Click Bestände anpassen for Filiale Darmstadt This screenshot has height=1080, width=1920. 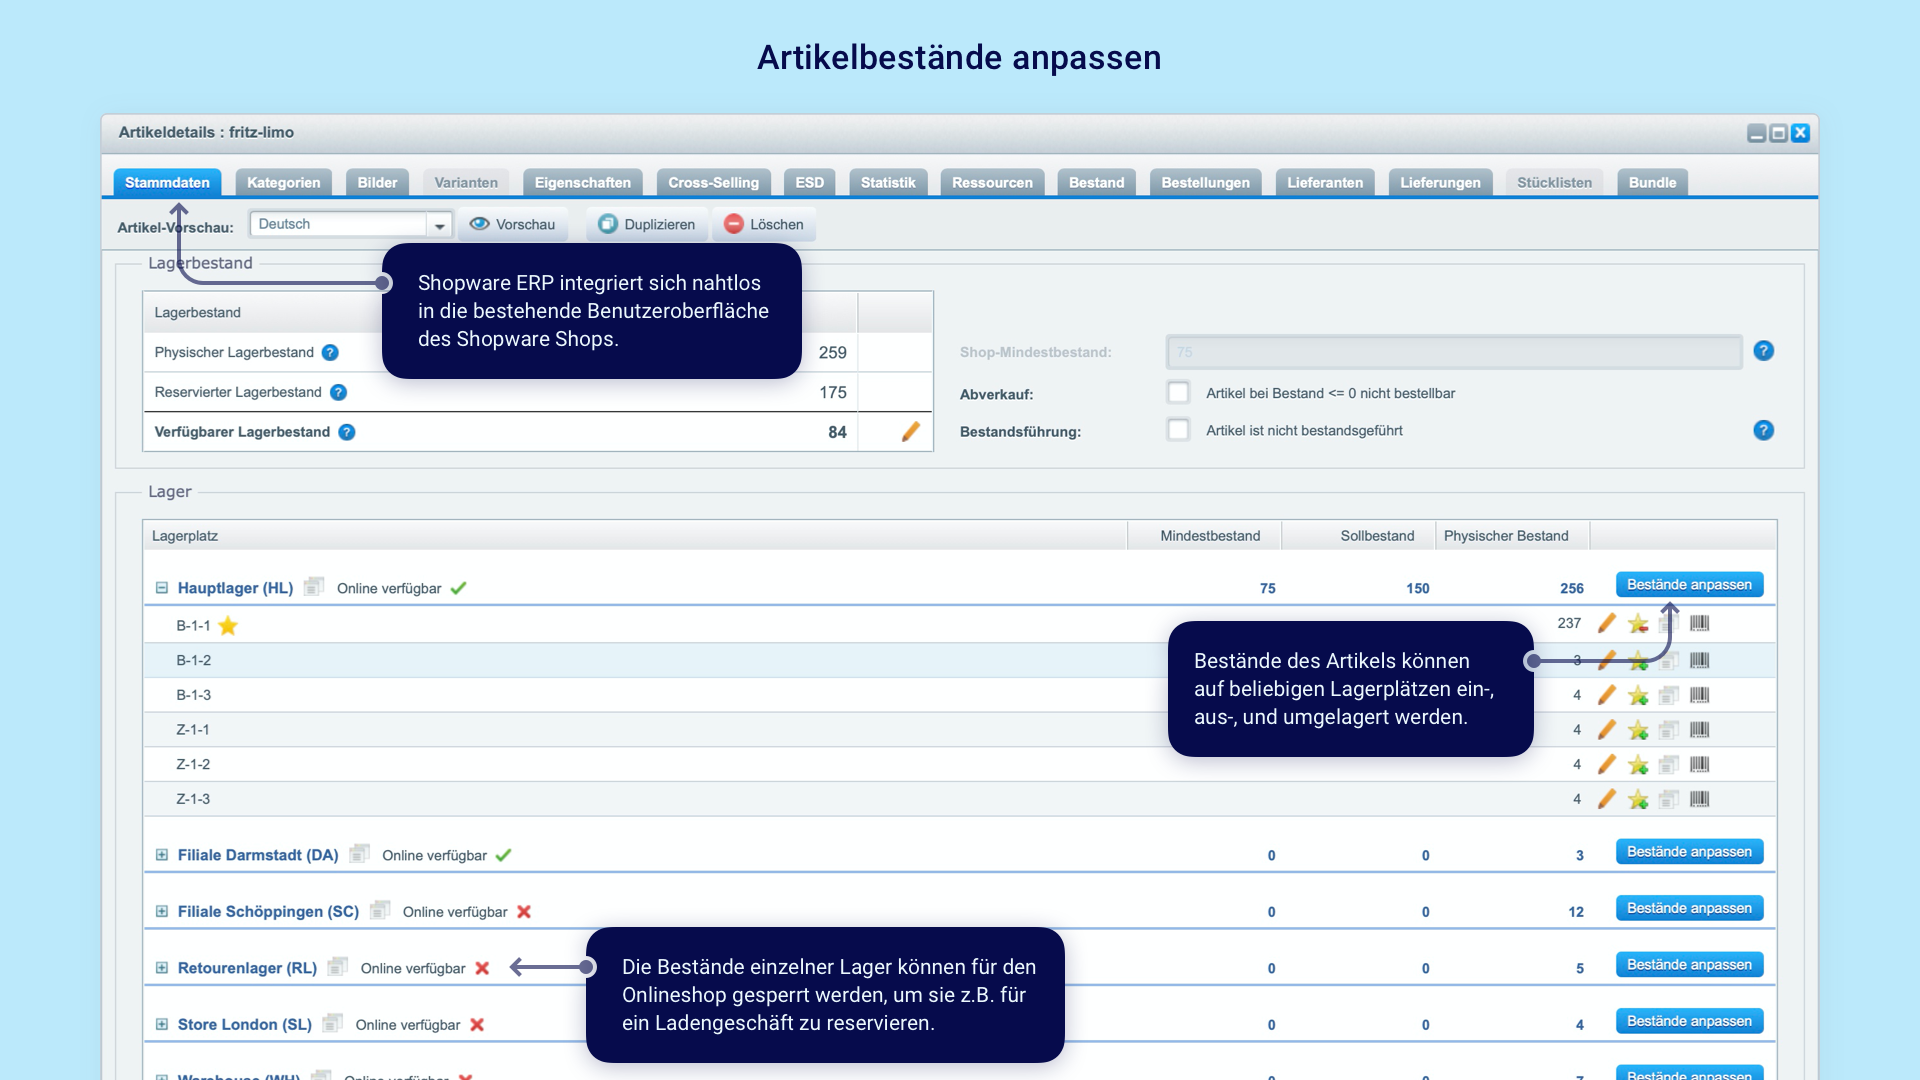(1689, 852)
